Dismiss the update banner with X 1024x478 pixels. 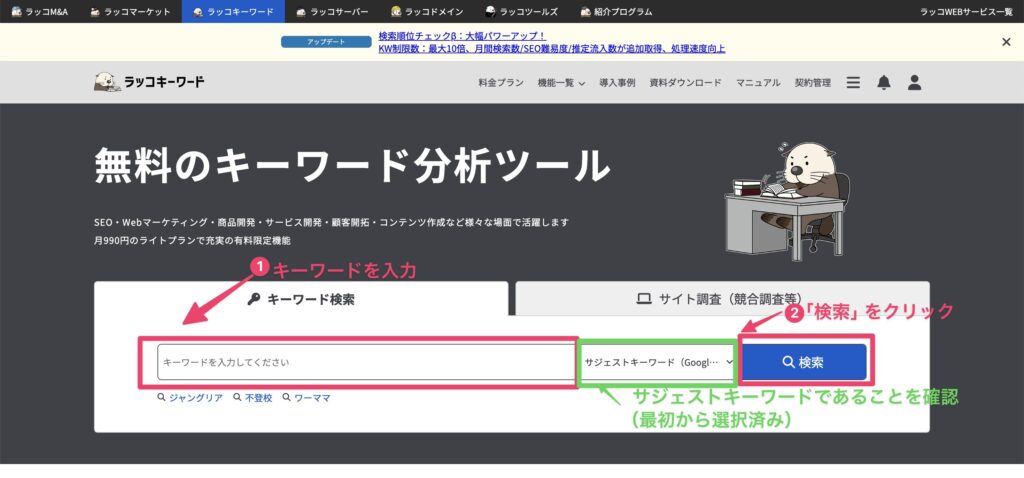[x=1006, y=42]
